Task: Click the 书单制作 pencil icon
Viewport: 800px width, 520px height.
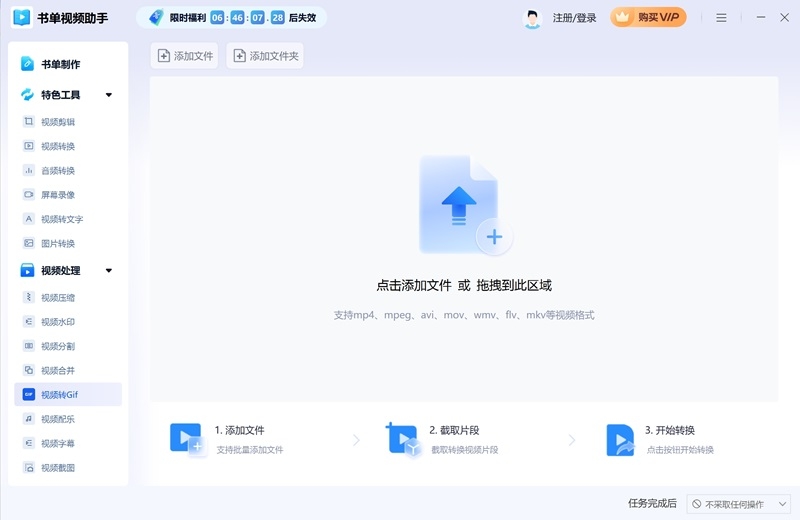Action: coord(27,64)
